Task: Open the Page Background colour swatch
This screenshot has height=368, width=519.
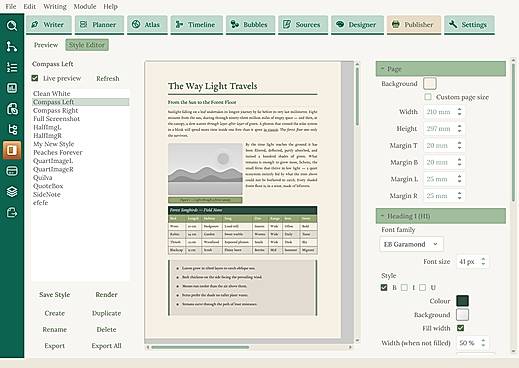Action: (430, 83)
